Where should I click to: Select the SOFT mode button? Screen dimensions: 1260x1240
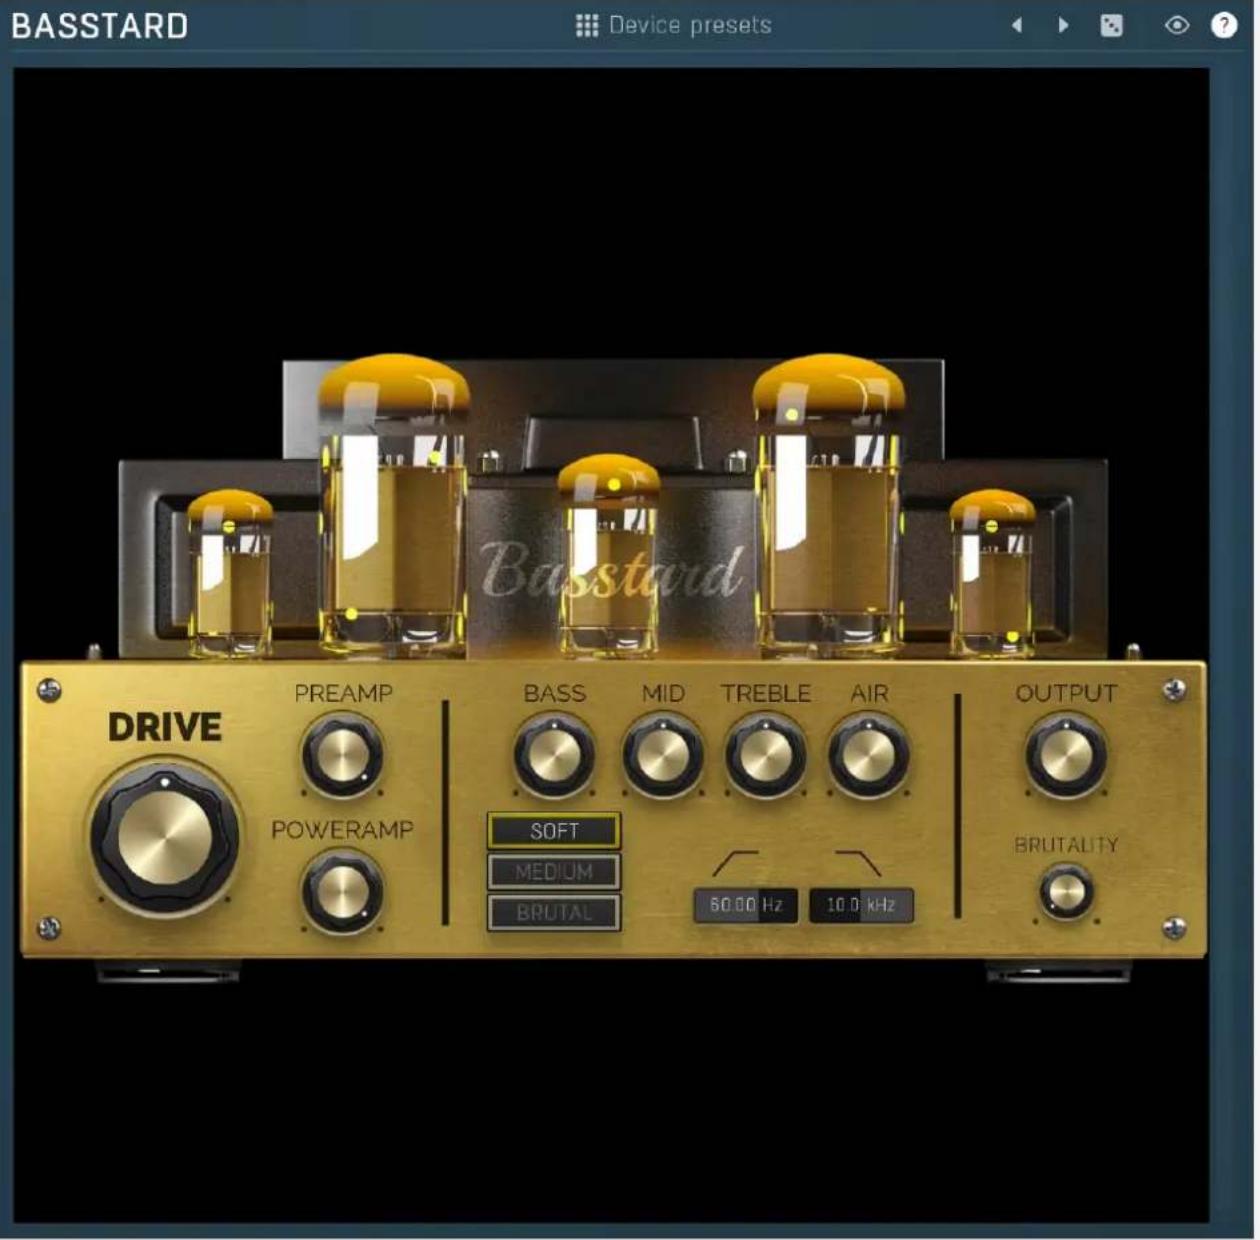click(x=554, y=831)
